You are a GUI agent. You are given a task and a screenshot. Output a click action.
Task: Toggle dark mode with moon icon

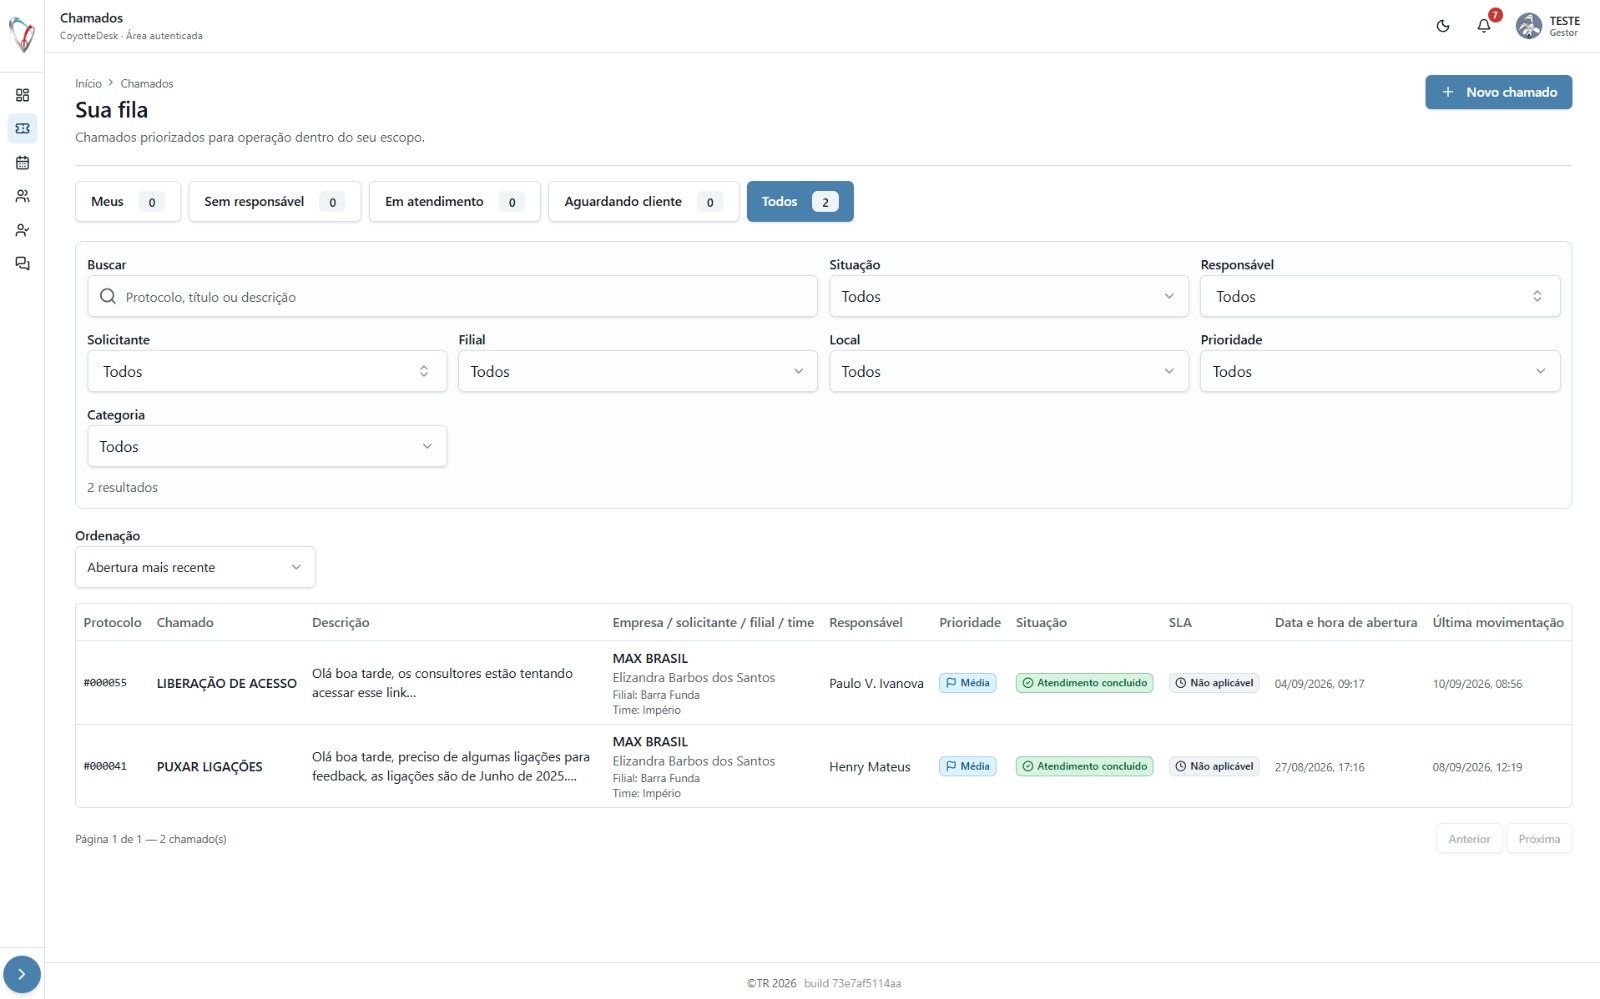coord(1443,26)
